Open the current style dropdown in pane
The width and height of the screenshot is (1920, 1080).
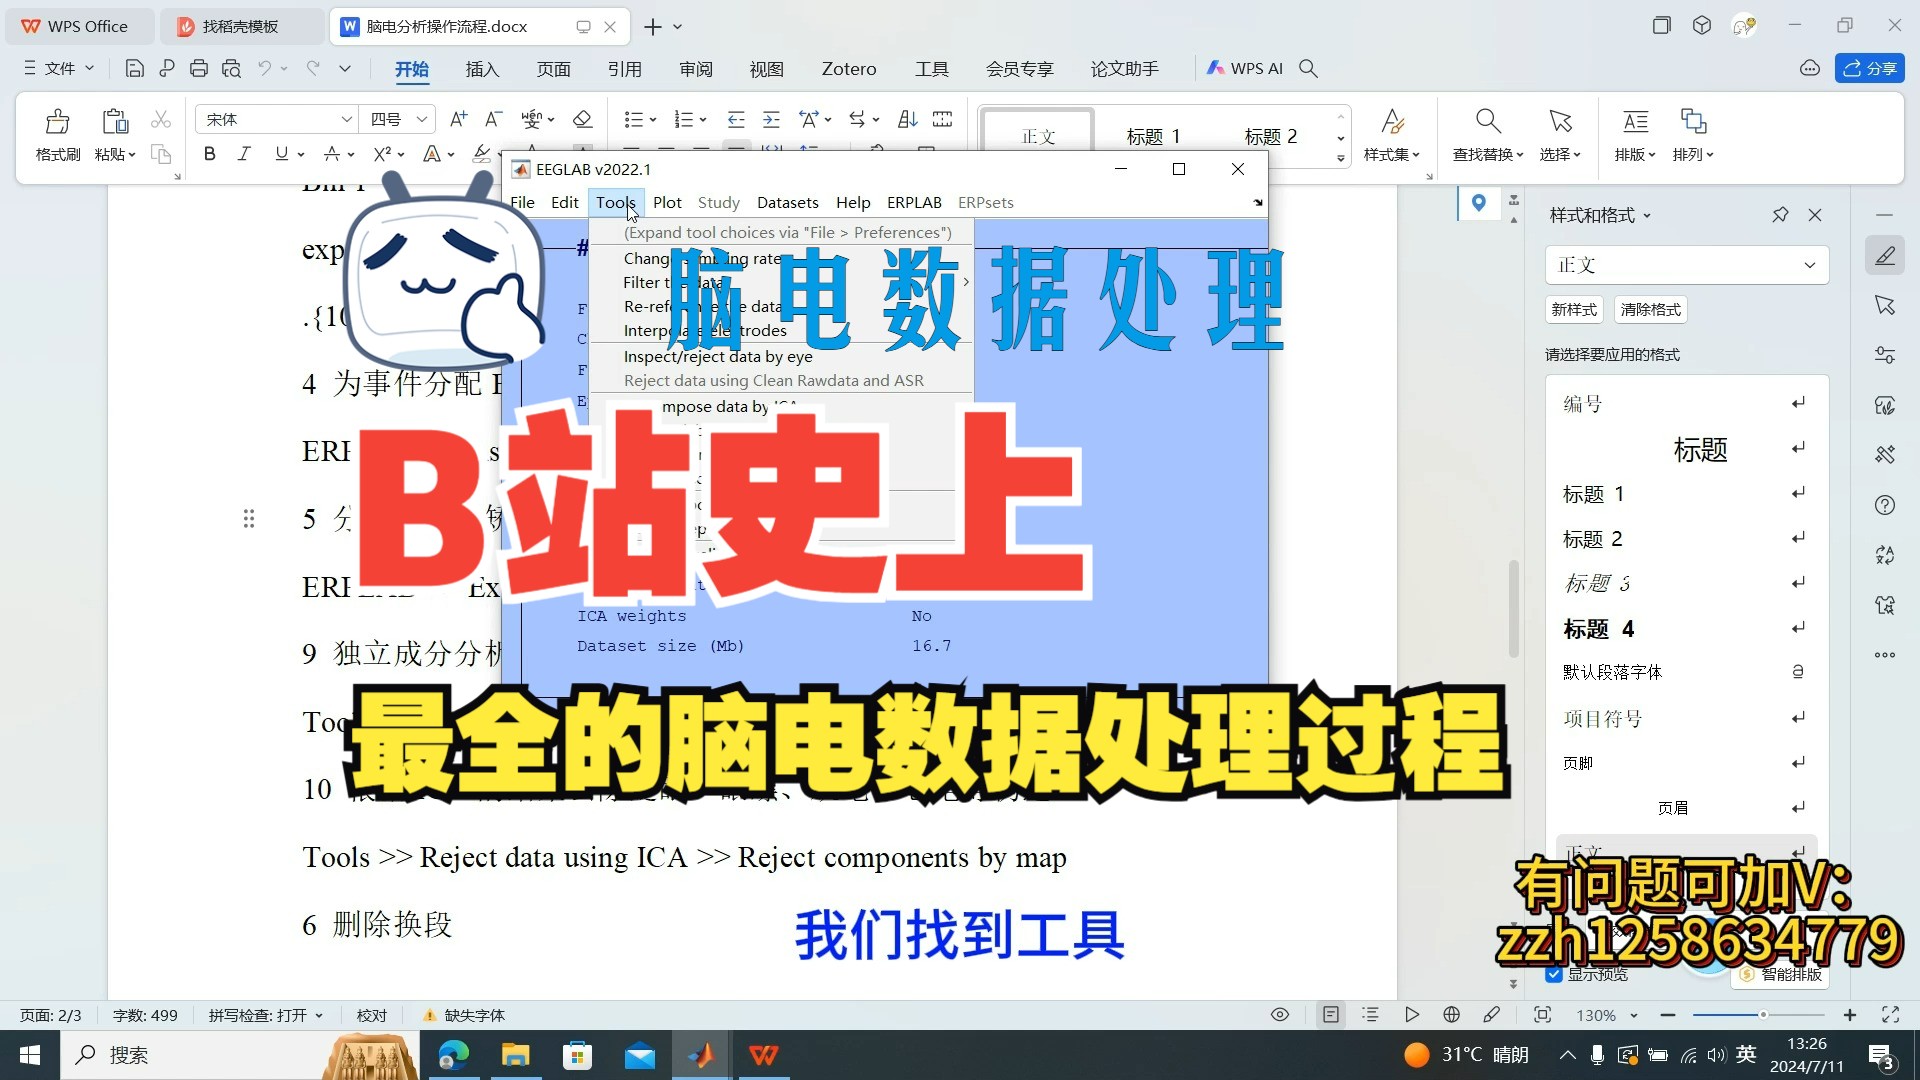click(1809, 265)
